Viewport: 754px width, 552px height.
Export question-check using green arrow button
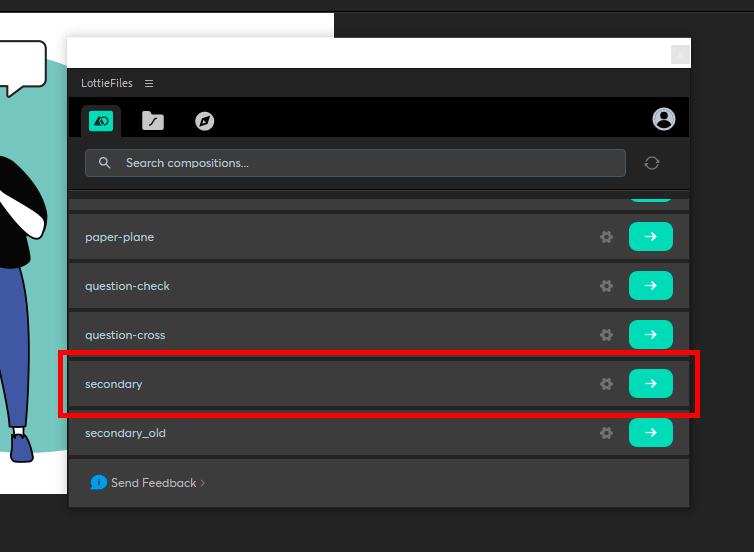[650, 286]
